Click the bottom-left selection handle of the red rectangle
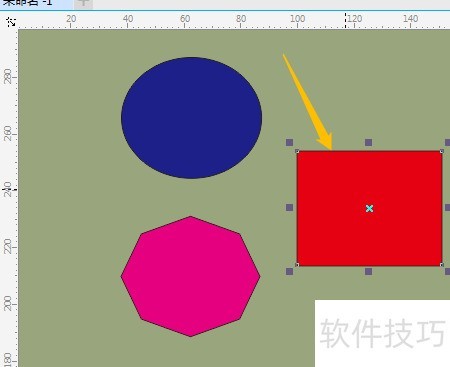The width and height of the screenshot is (450, 367). 289,271
